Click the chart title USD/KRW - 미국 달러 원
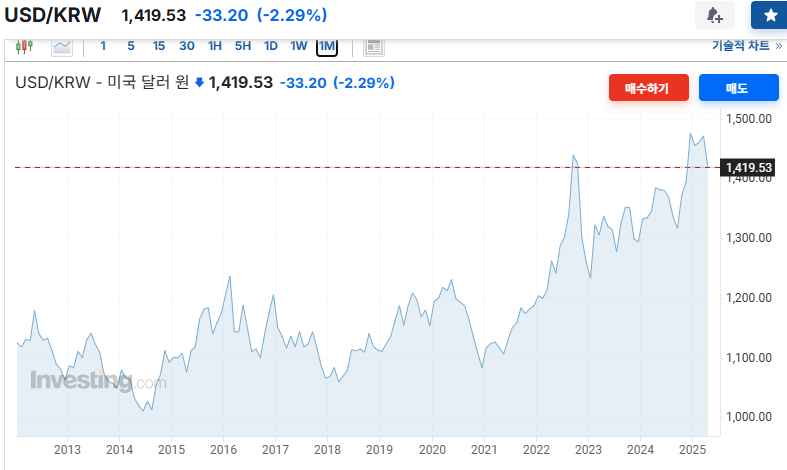Viewport: 787px width, 470px height. tap(102, 82)
